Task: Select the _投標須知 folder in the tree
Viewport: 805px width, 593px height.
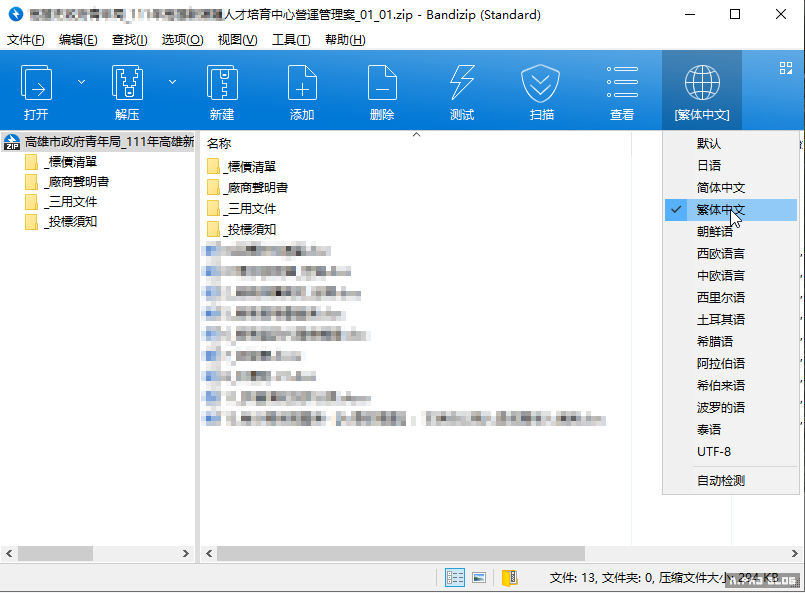Action: [x=70, y=222]
